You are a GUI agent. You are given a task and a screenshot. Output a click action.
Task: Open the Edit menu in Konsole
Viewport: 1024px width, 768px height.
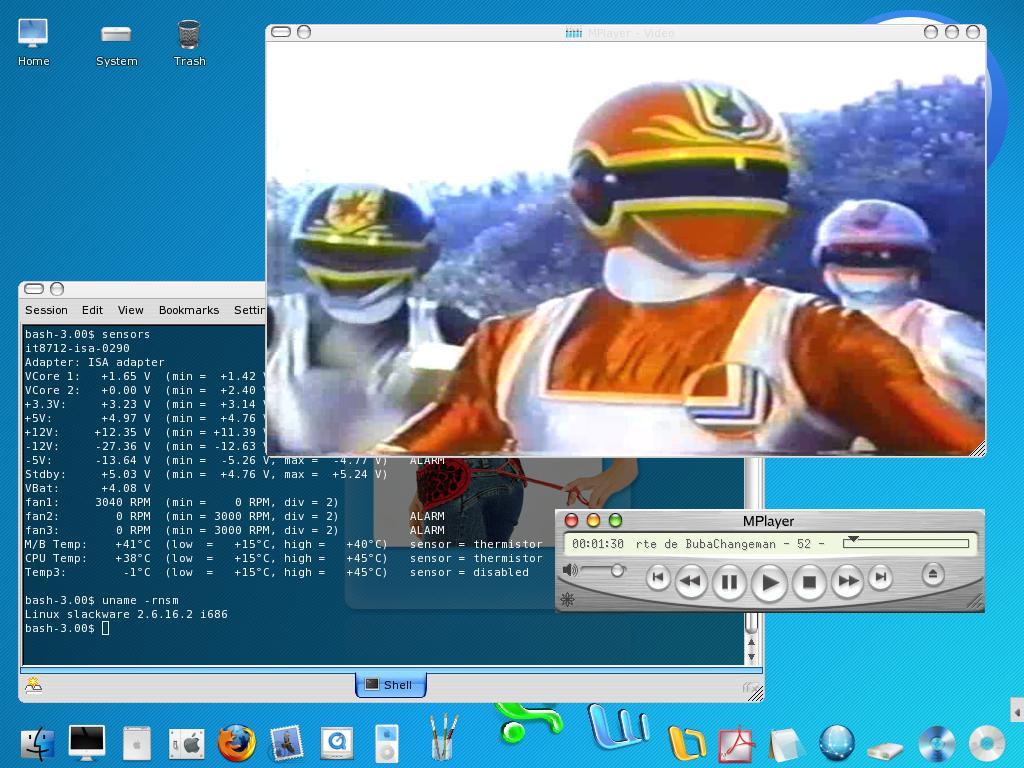click(x=92, y=310)
